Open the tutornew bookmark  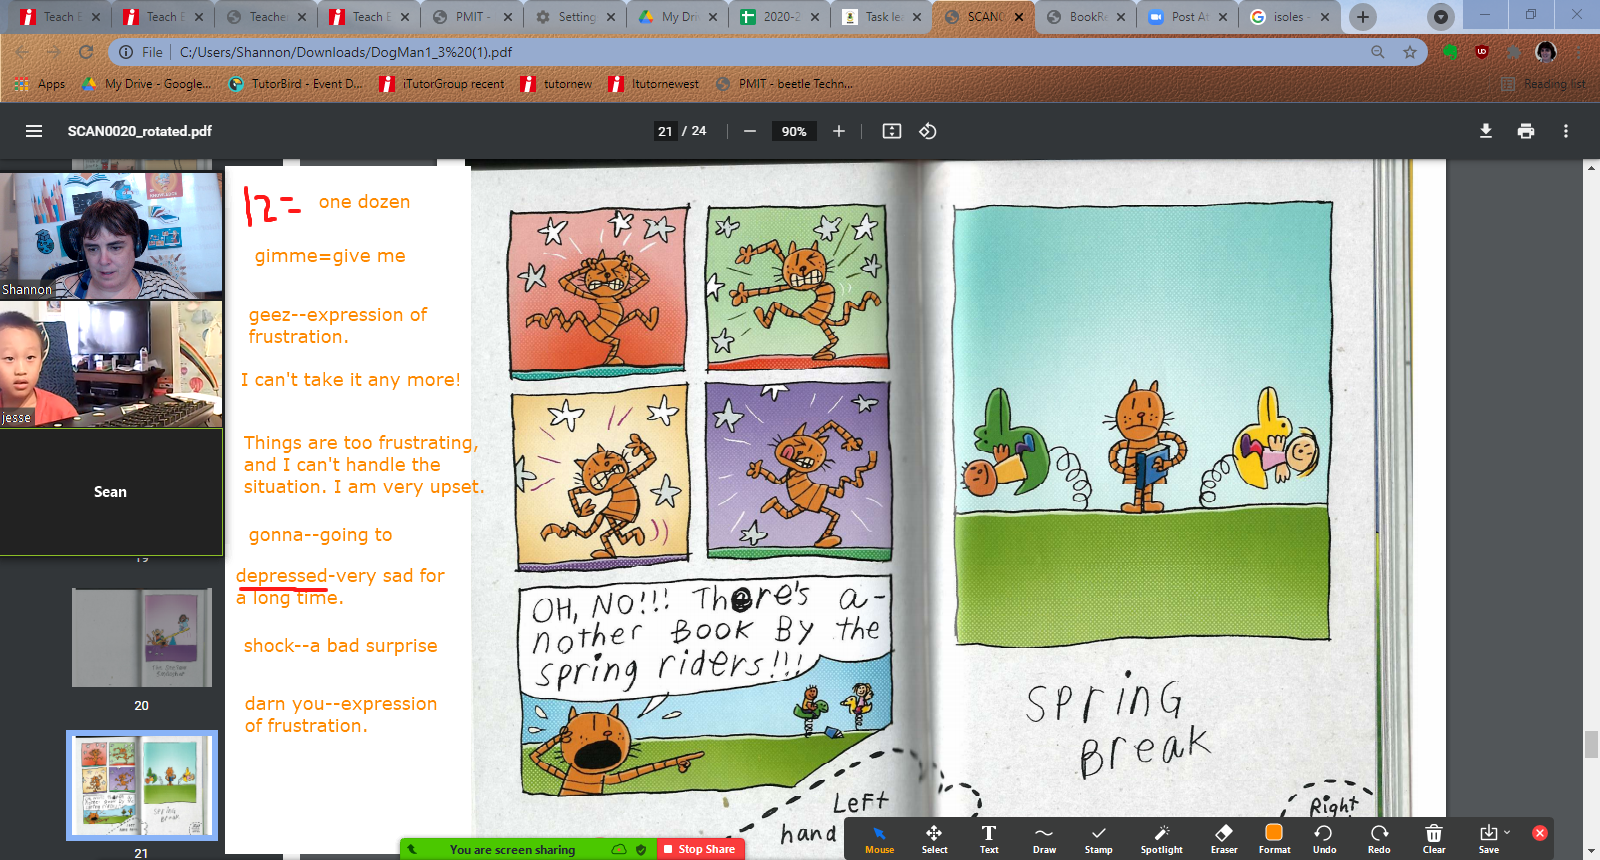[556, 84]
